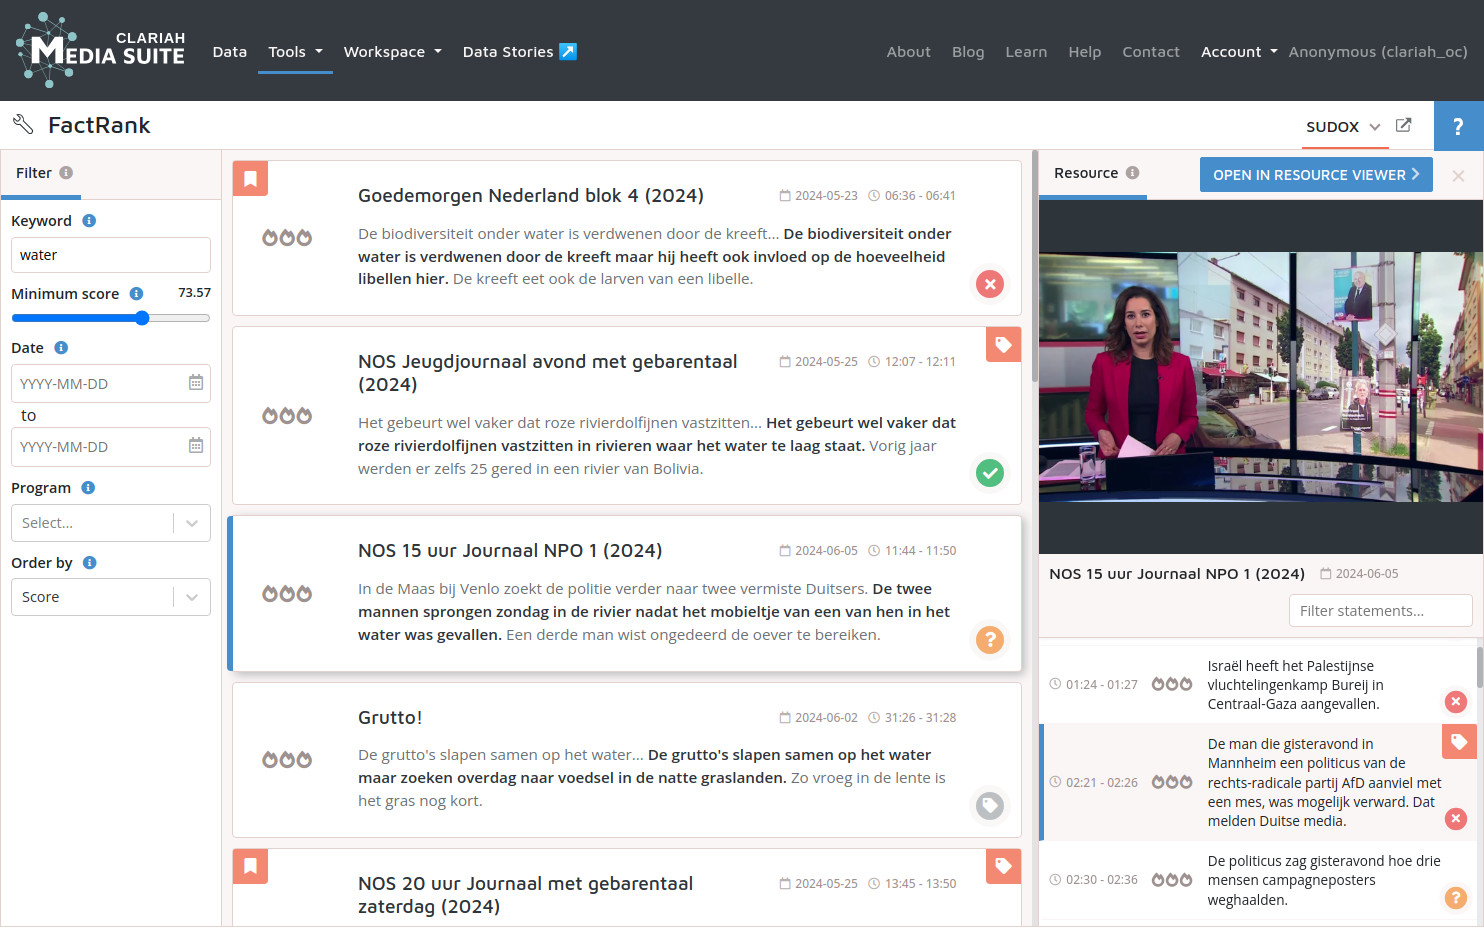This screenshot has height=927, width=1484.
Task: Click red X verdict on Israël Bureij statement
Action: point(1456,702)
